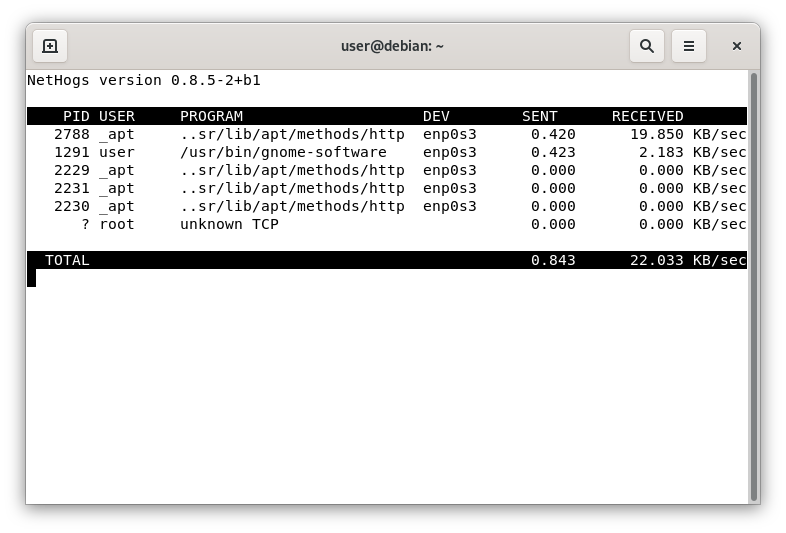The width and height of the screenshot is (786, 533).
Task: Click the PID 2231 row
Action: click(387, 189)
